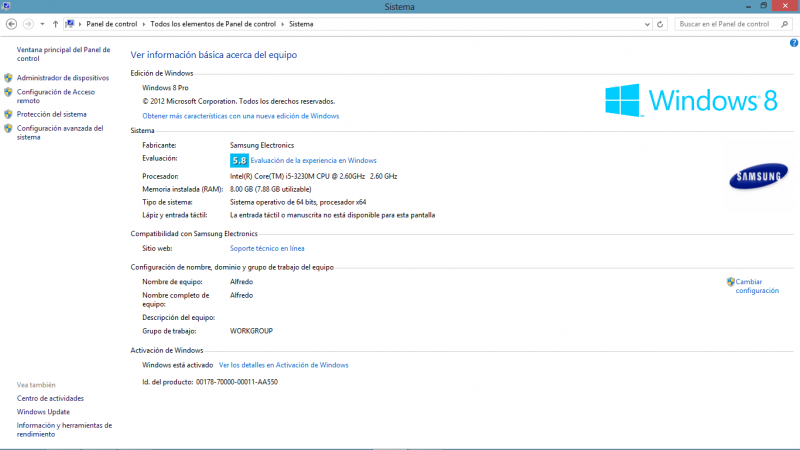The width and height of the screenshot is (800, 450).
Task: Expand chevron before 'Sistema' breadcrumb
Action: 282,24
